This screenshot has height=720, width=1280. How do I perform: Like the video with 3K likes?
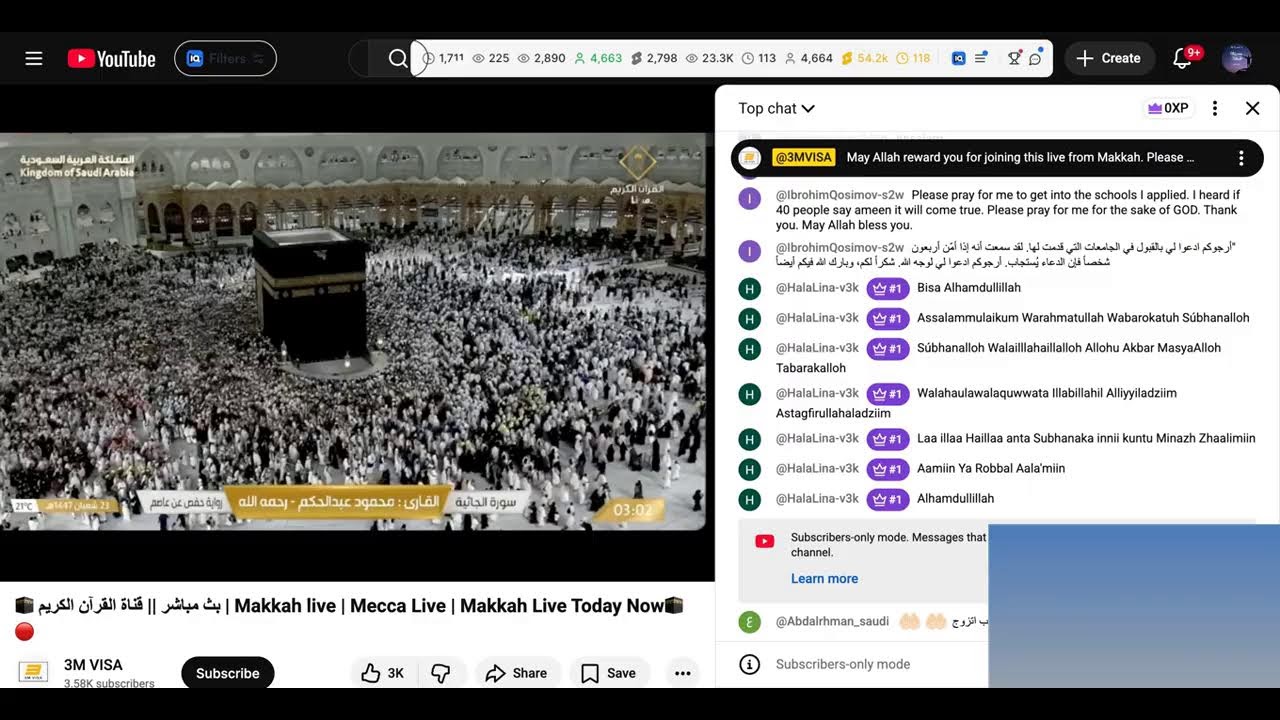382,673
